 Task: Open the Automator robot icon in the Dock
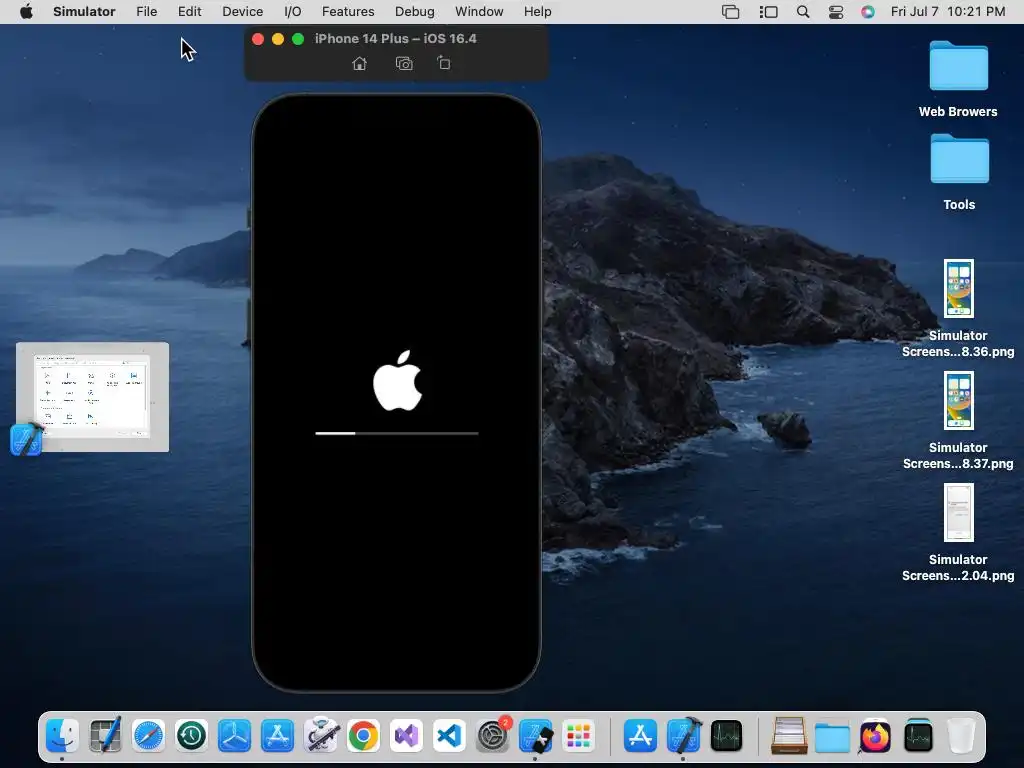click(x=321, y=736)
